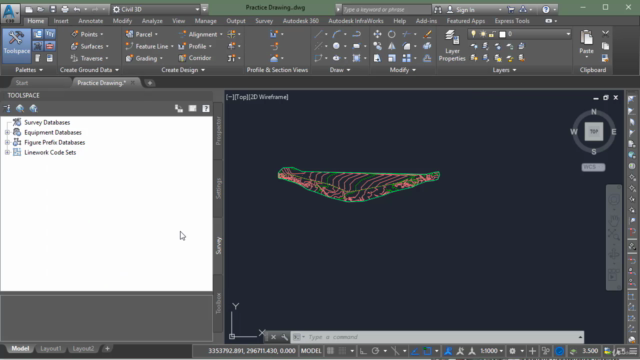The height and width of the screenshot is (360, 640).
Task: Click the keyword search box
Action: pos(386,9)
